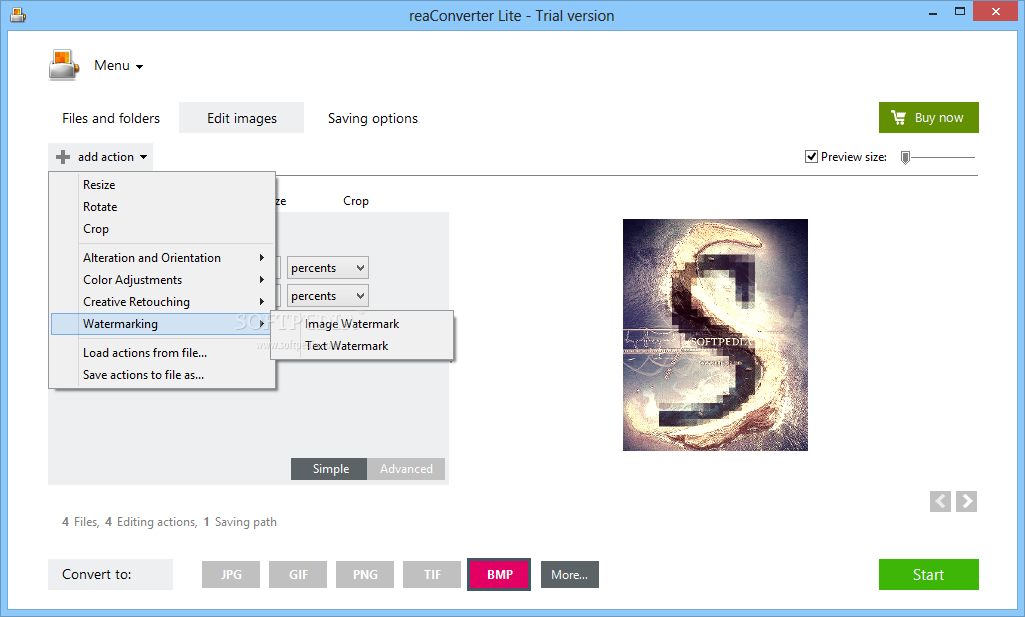Screen dimensions: 1025x617
Task: Switch to Files and folders tab
Action: 111,118
